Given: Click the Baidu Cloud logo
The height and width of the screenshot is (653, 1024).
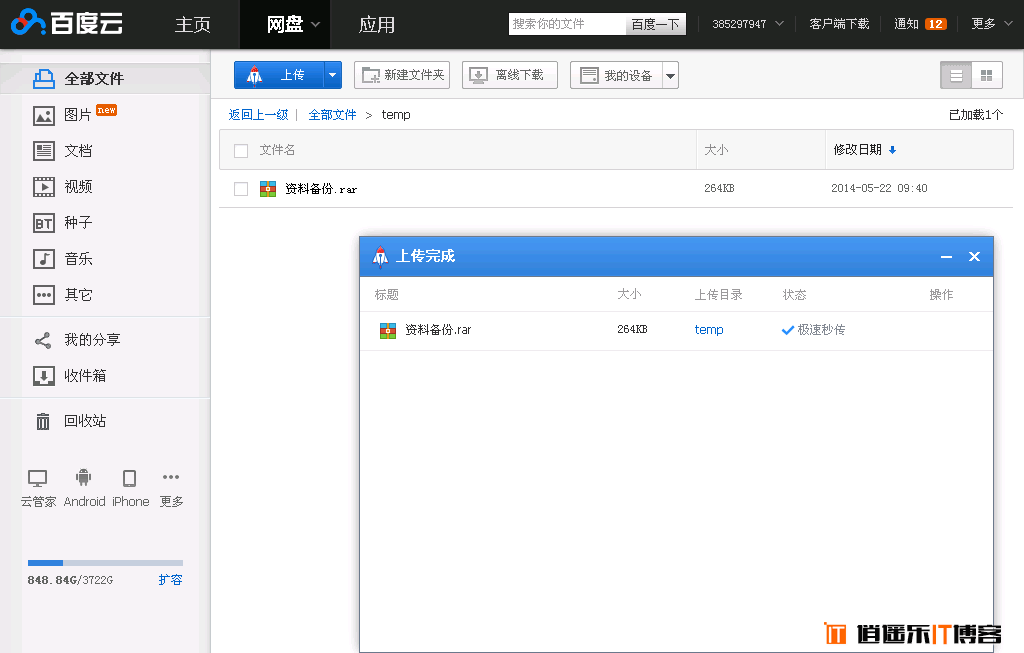Looking at the screenshot, I should tap(67, 23).
